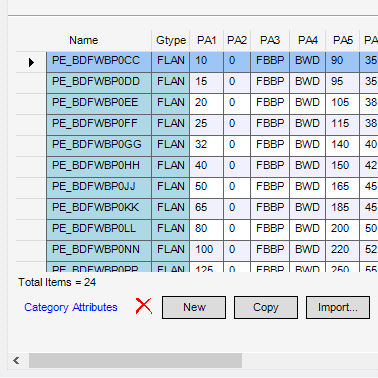Click the BWD cell in PE_BDFWBP0DD row
378x378 pixels.
point(308,83)
